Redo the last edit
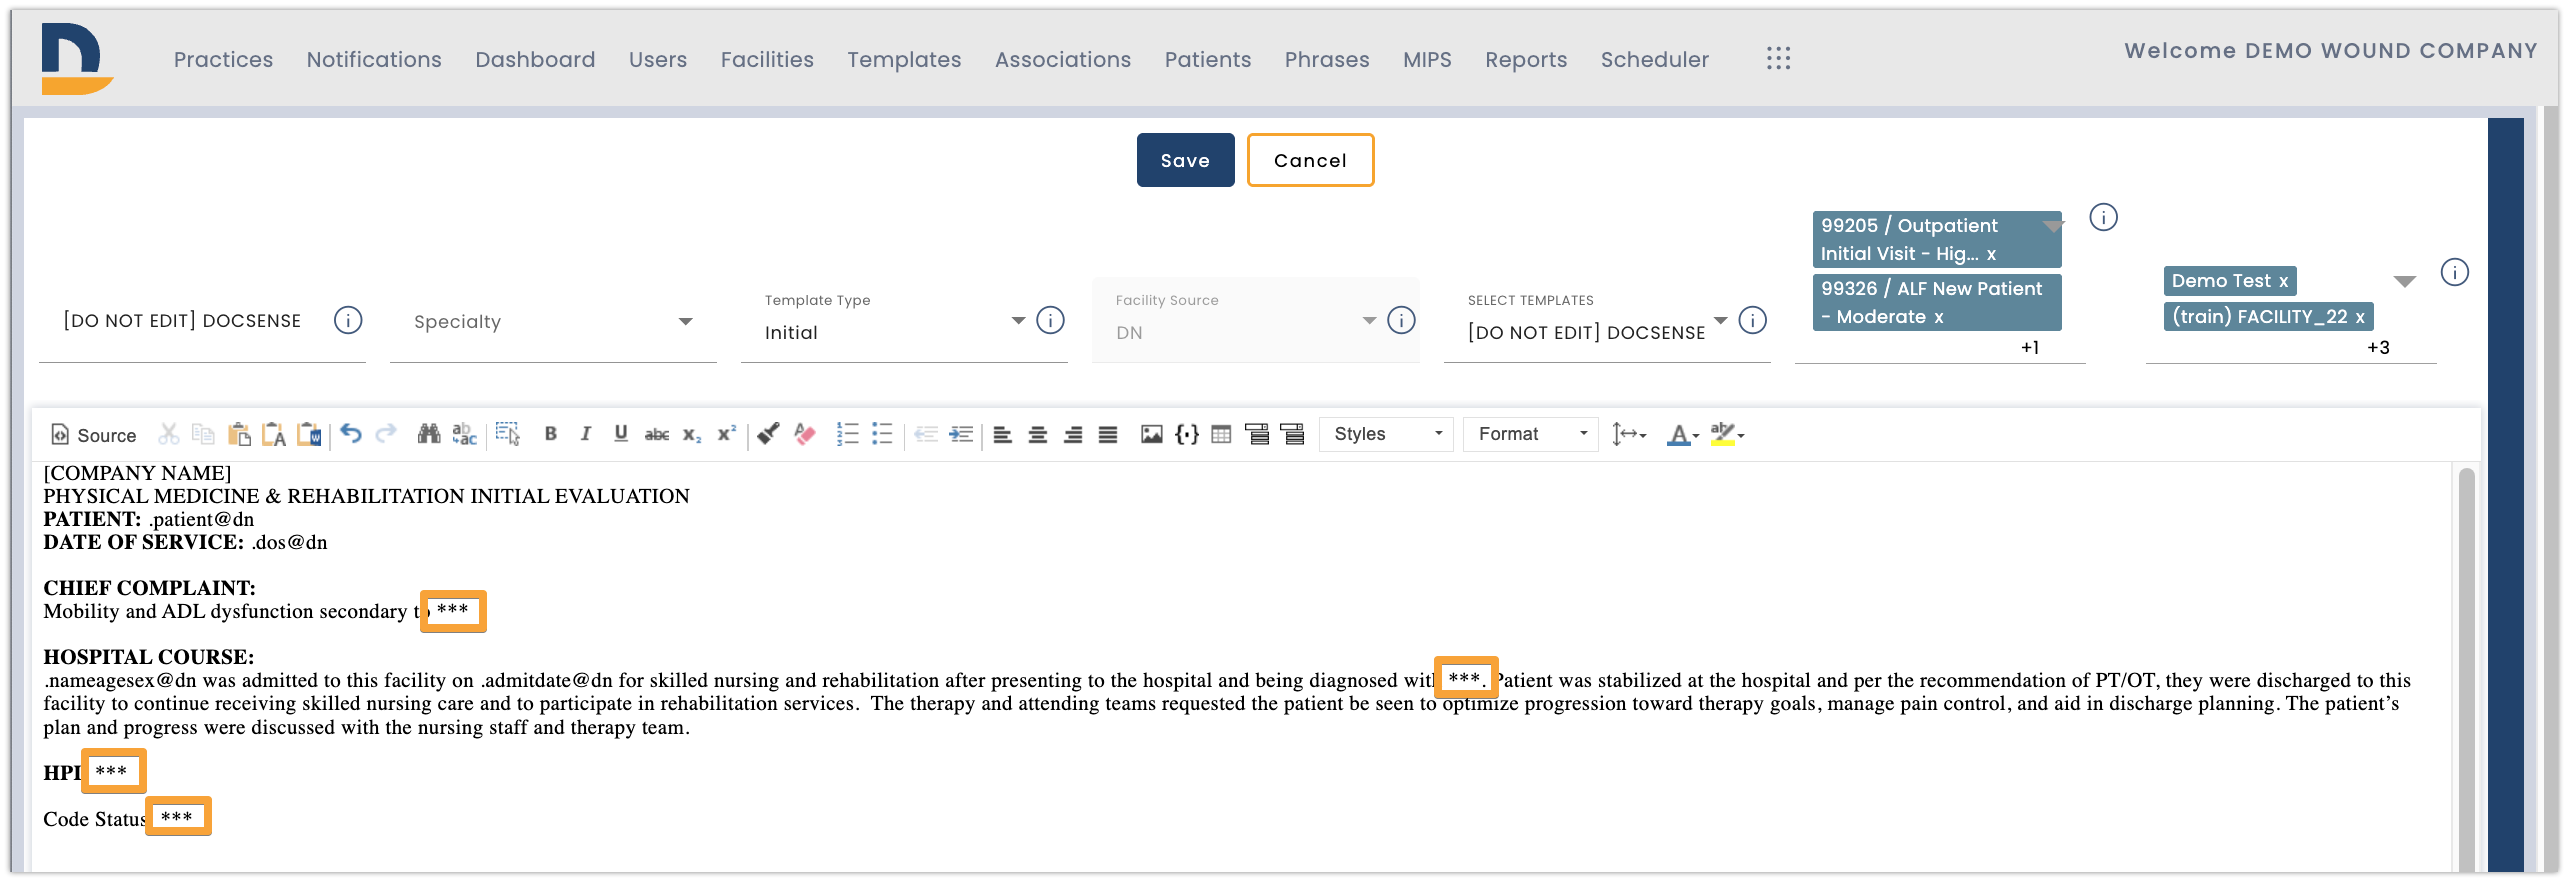 click(x=386, y=434)
